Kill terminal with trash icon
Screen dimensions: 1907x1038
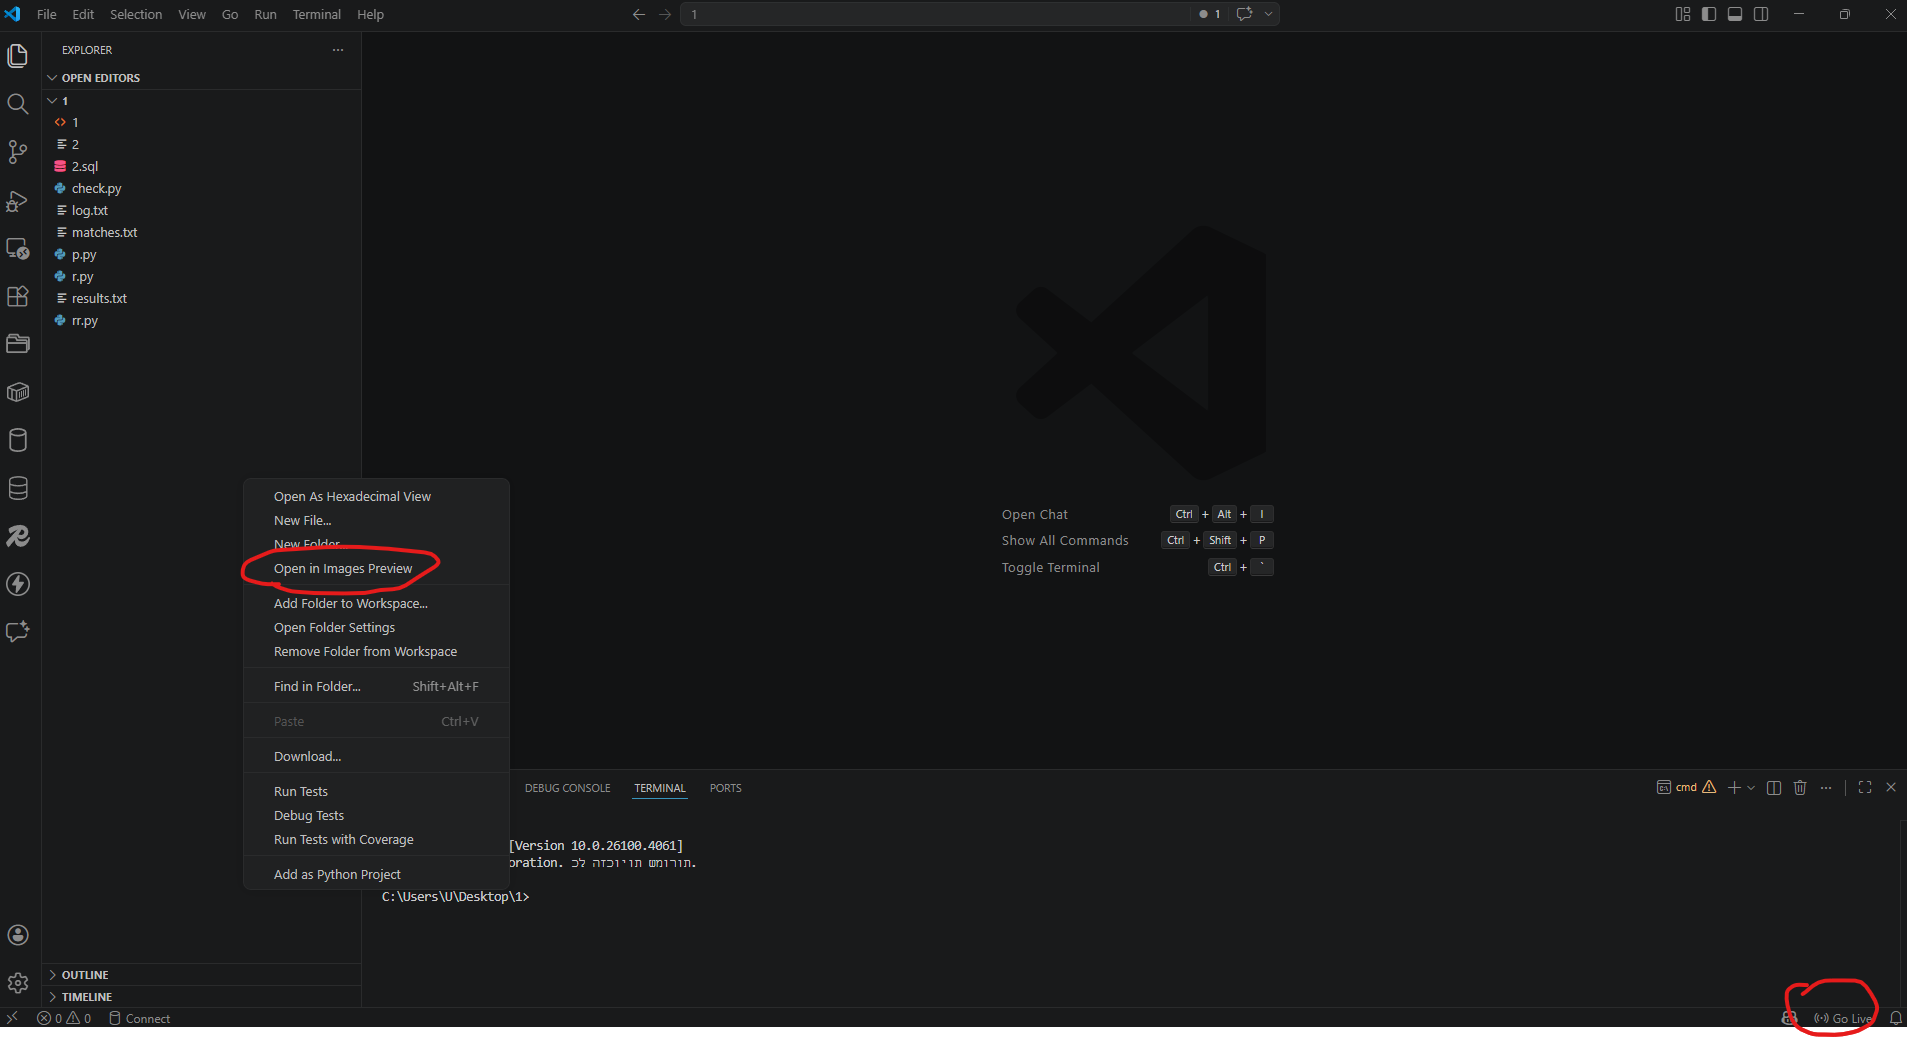point(1800,788)
